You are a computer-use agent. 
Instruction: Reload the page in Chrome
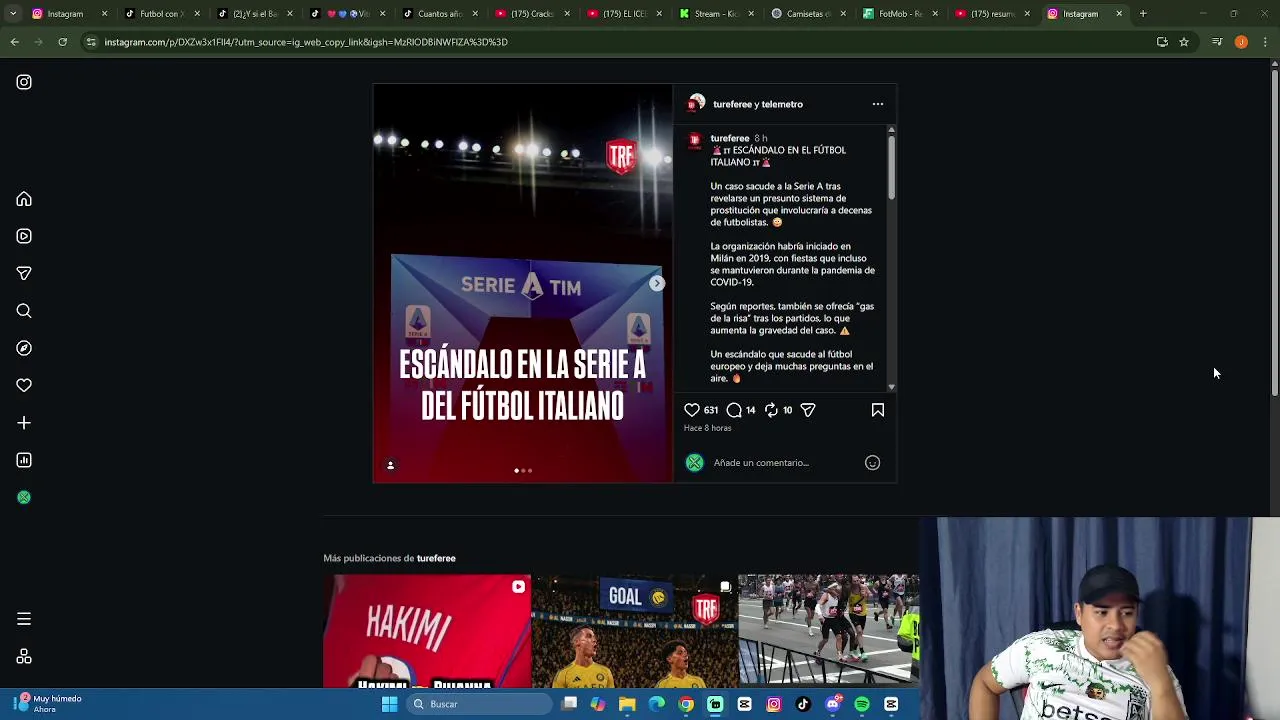[x=62, y=42]
